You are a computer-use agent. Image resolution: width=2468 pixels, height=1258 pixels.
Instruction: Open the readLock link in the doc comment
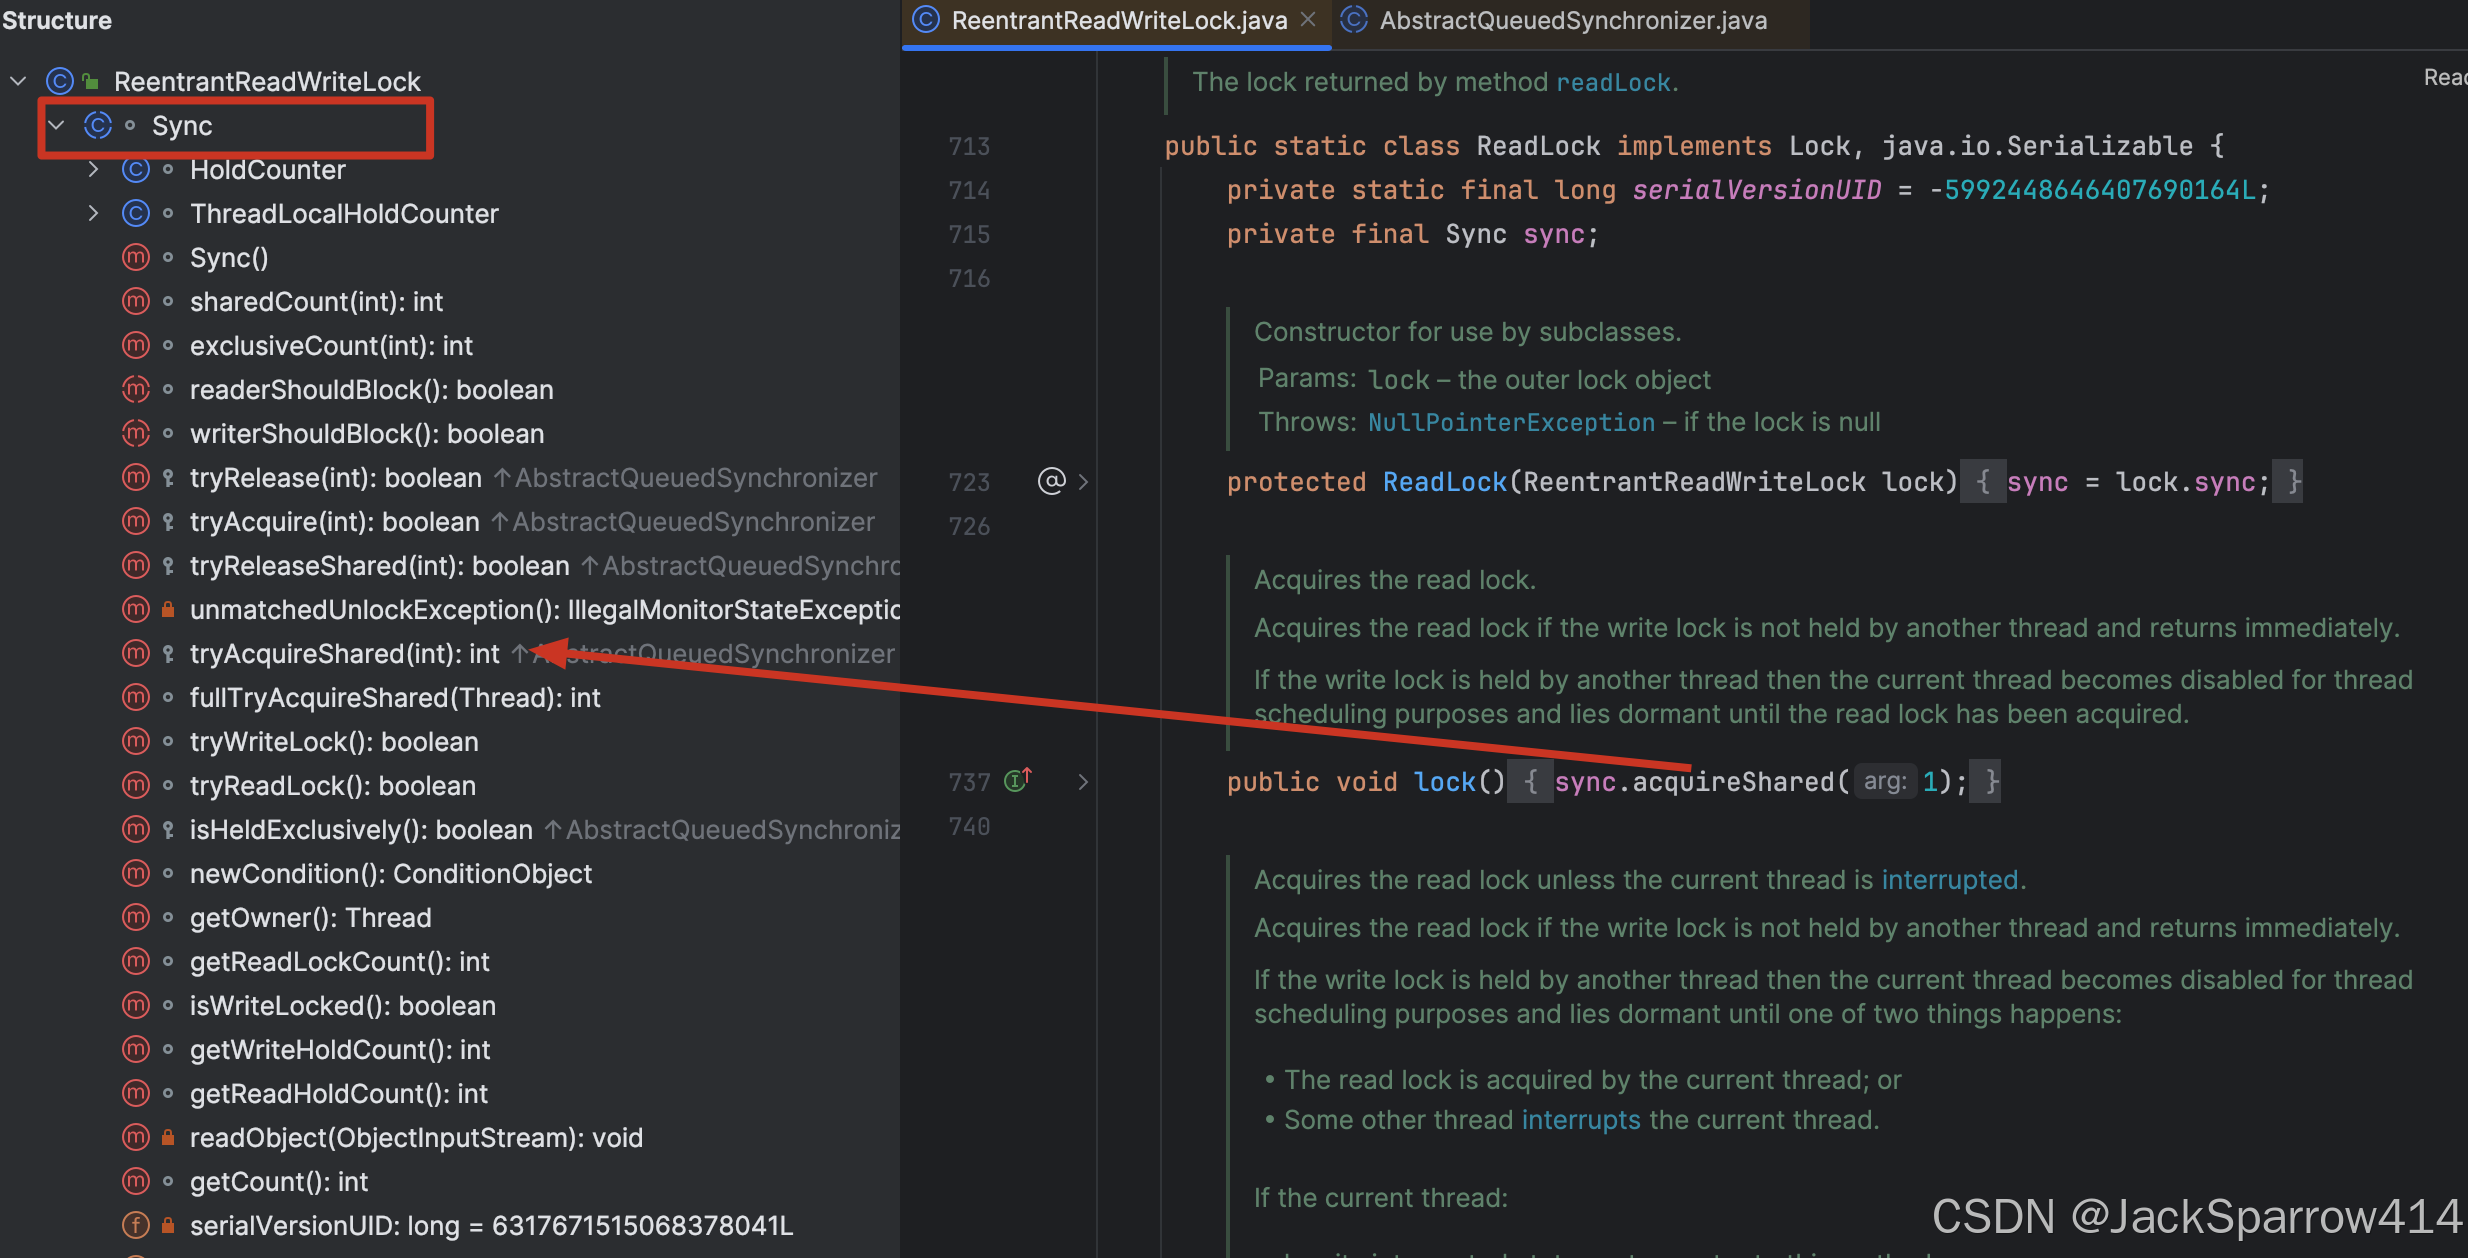1613,82
